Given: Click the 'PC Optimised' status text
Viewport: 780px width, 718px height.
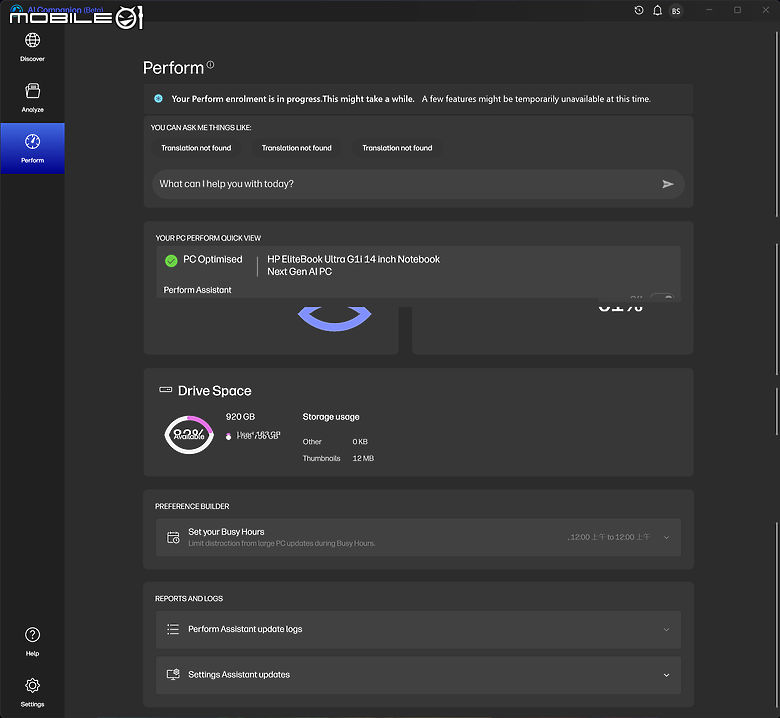Looking at the screenshot, I should (212, 259).
